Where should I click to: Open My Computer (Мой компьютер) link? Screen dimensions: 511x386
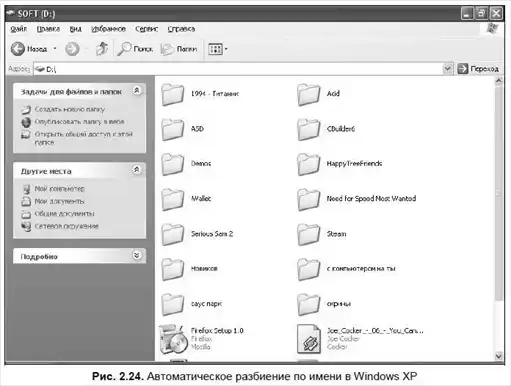[x=59, y=189]
